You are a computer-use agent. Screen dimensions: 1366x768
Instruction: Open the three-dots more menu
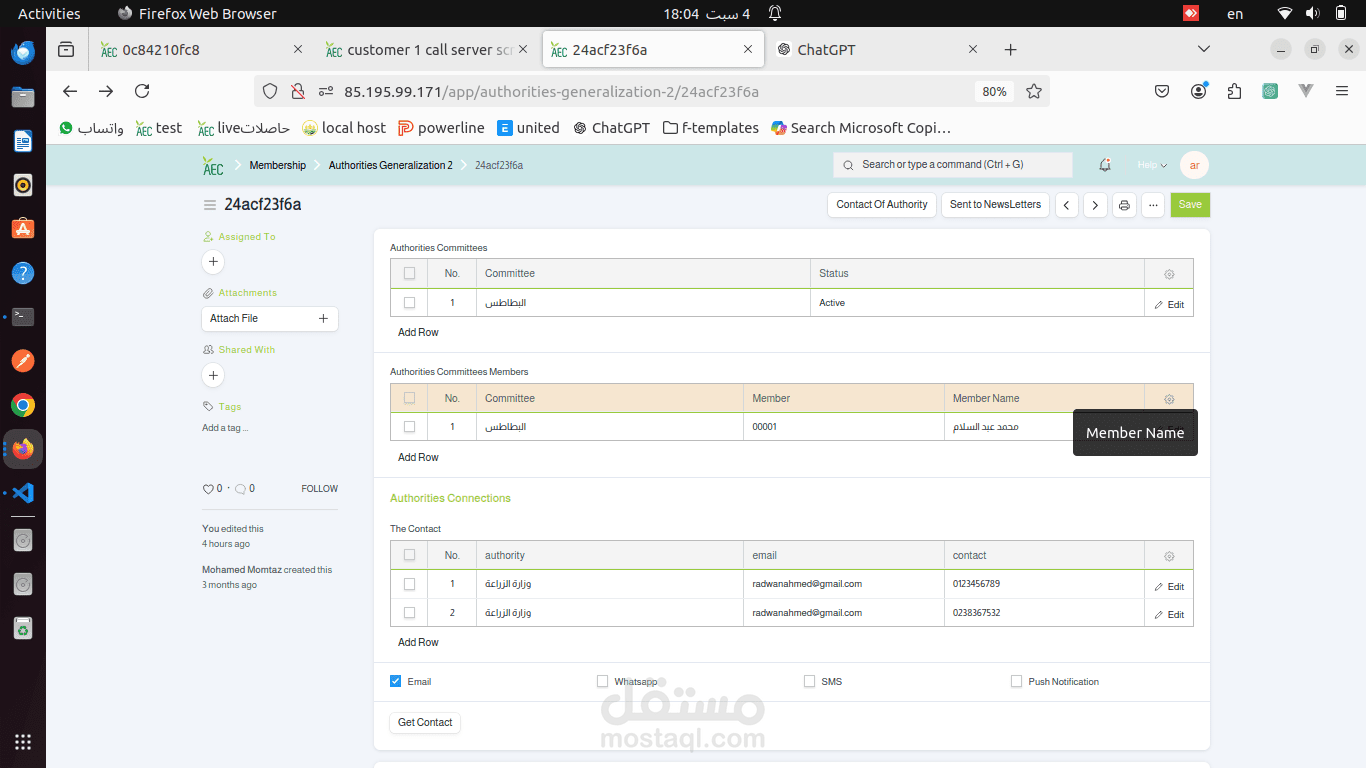pyautogui.click(x=1153, y=205)
